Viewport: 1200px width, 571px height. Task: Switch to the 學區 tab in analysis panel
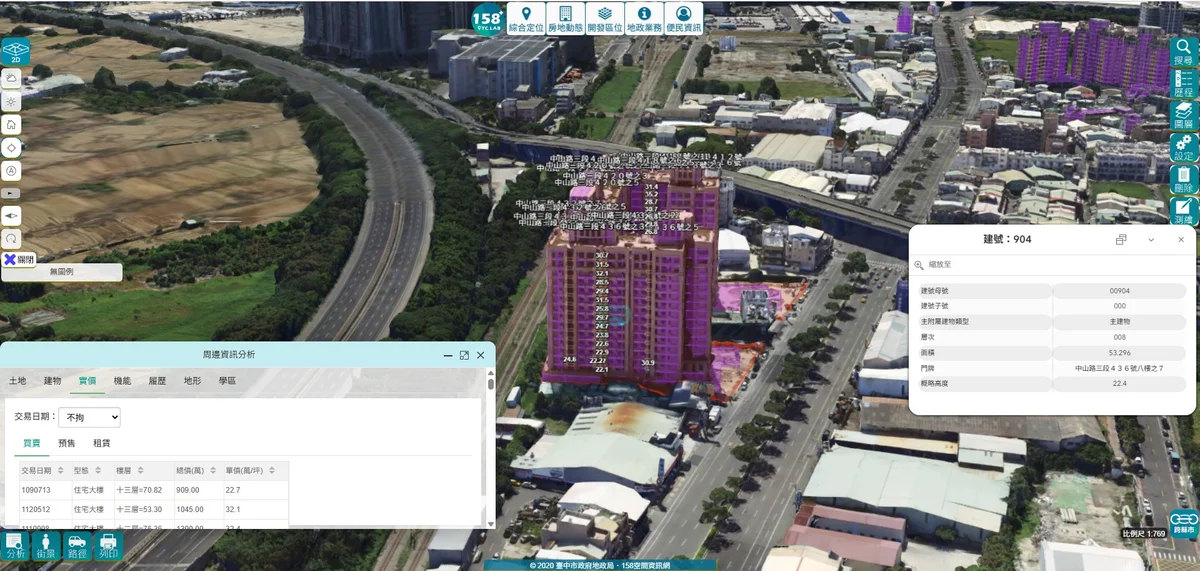point(227,381)
